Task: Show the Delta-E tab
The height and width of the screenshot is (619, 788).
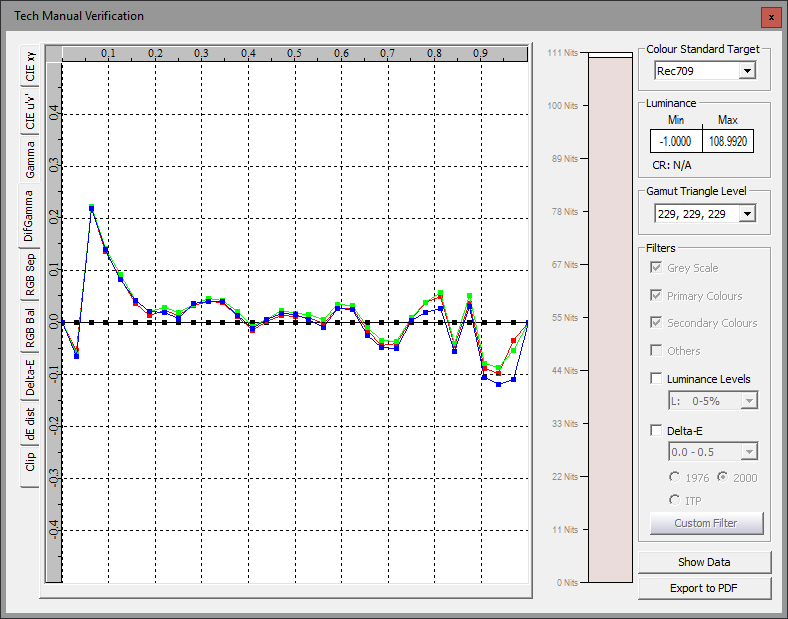Action: [x=30, y=378]
